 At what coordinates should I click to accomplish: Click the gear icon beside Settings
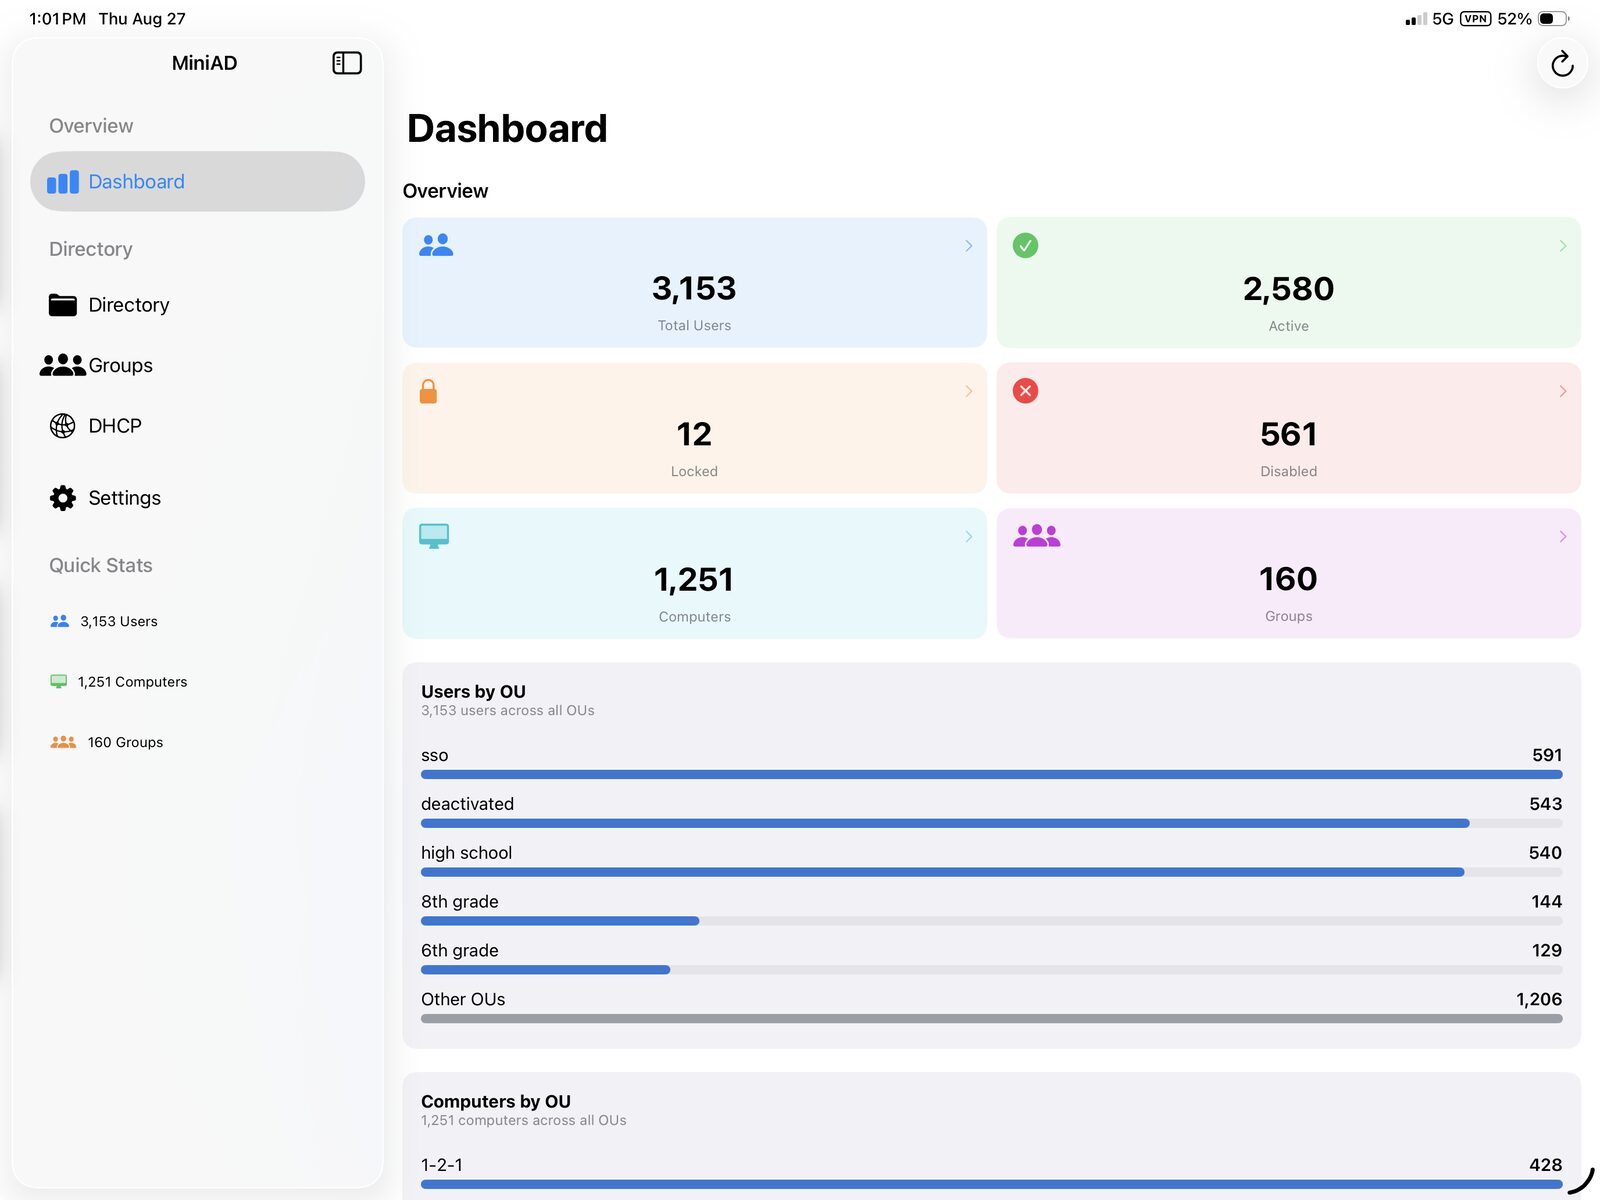[x=63, y=498]
